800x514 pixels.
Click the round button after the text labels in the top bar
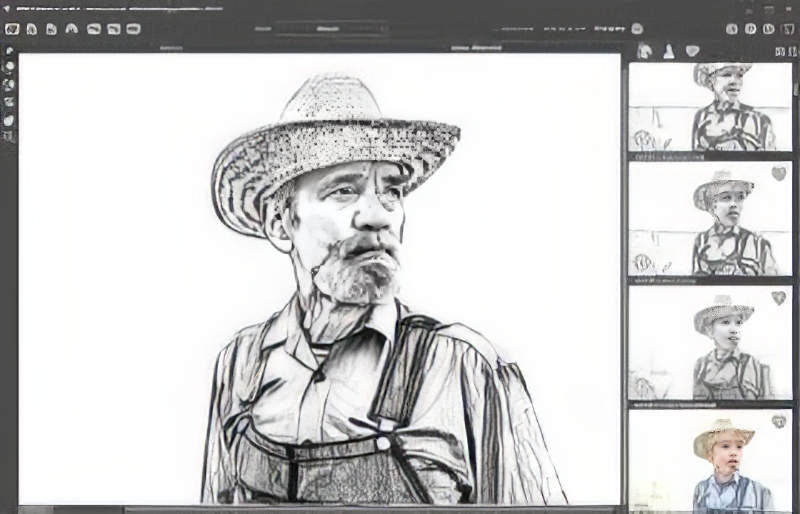(637, 29)
